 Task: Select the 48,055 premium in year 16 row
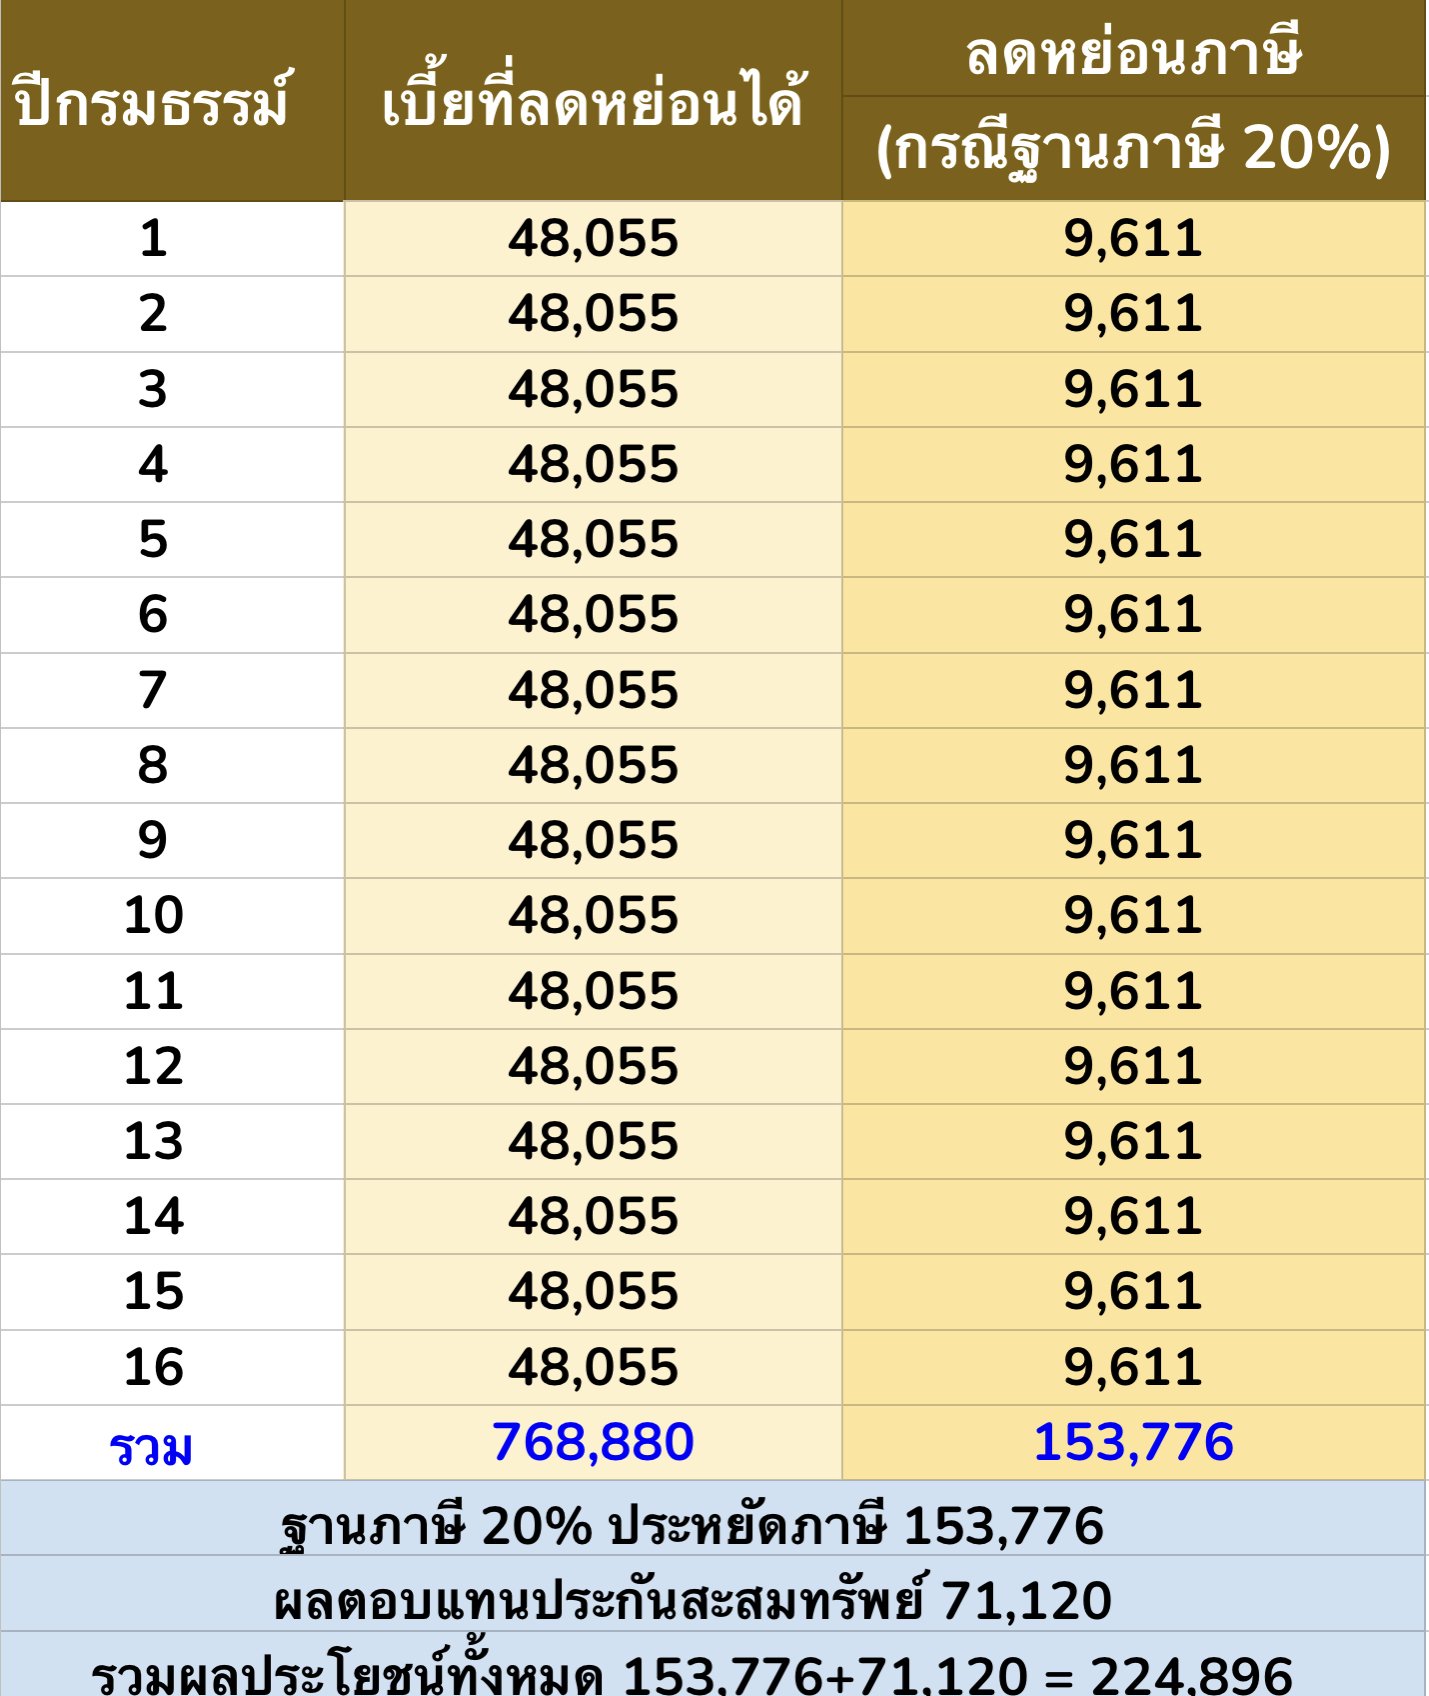pyautogui.click(x=592, y=1367)
